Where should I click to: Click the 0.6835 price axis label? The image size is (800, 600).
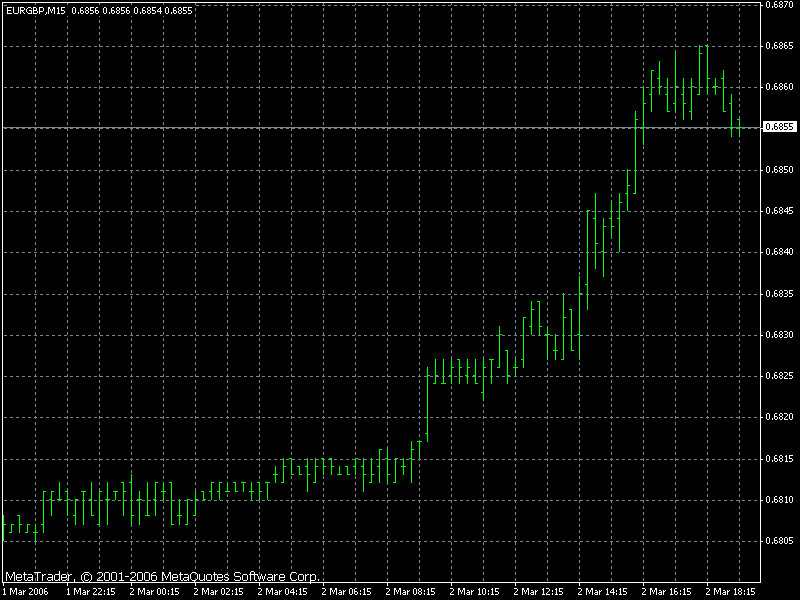(x=779, y=294)
